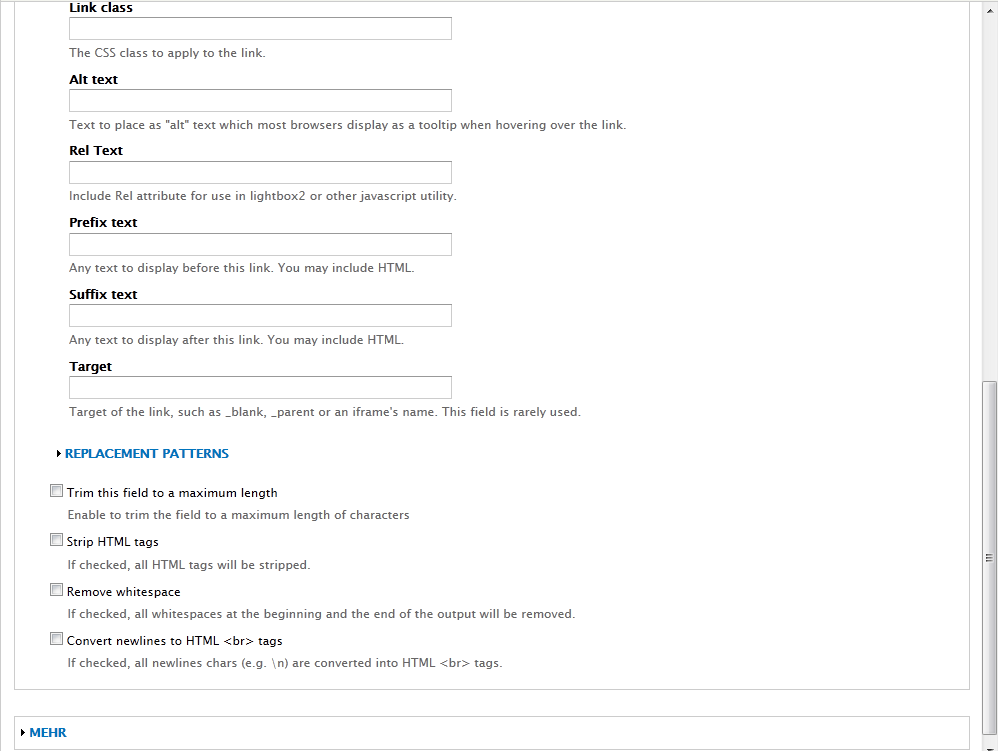Enable Trim this field to maximum length
Viewport: 998px width, 751px height.
57,491
